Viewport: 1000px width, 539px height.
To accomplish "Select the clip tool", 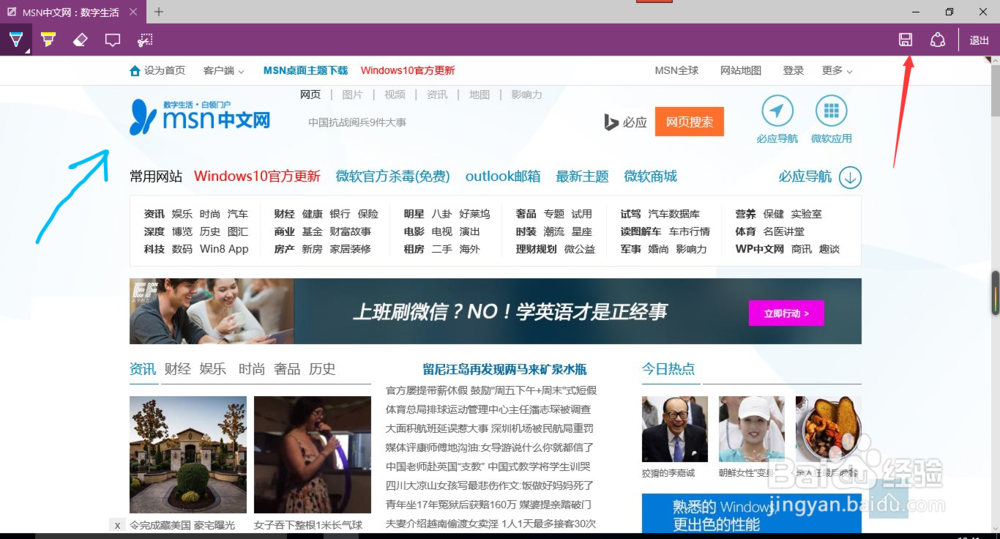I will (145, 40).
